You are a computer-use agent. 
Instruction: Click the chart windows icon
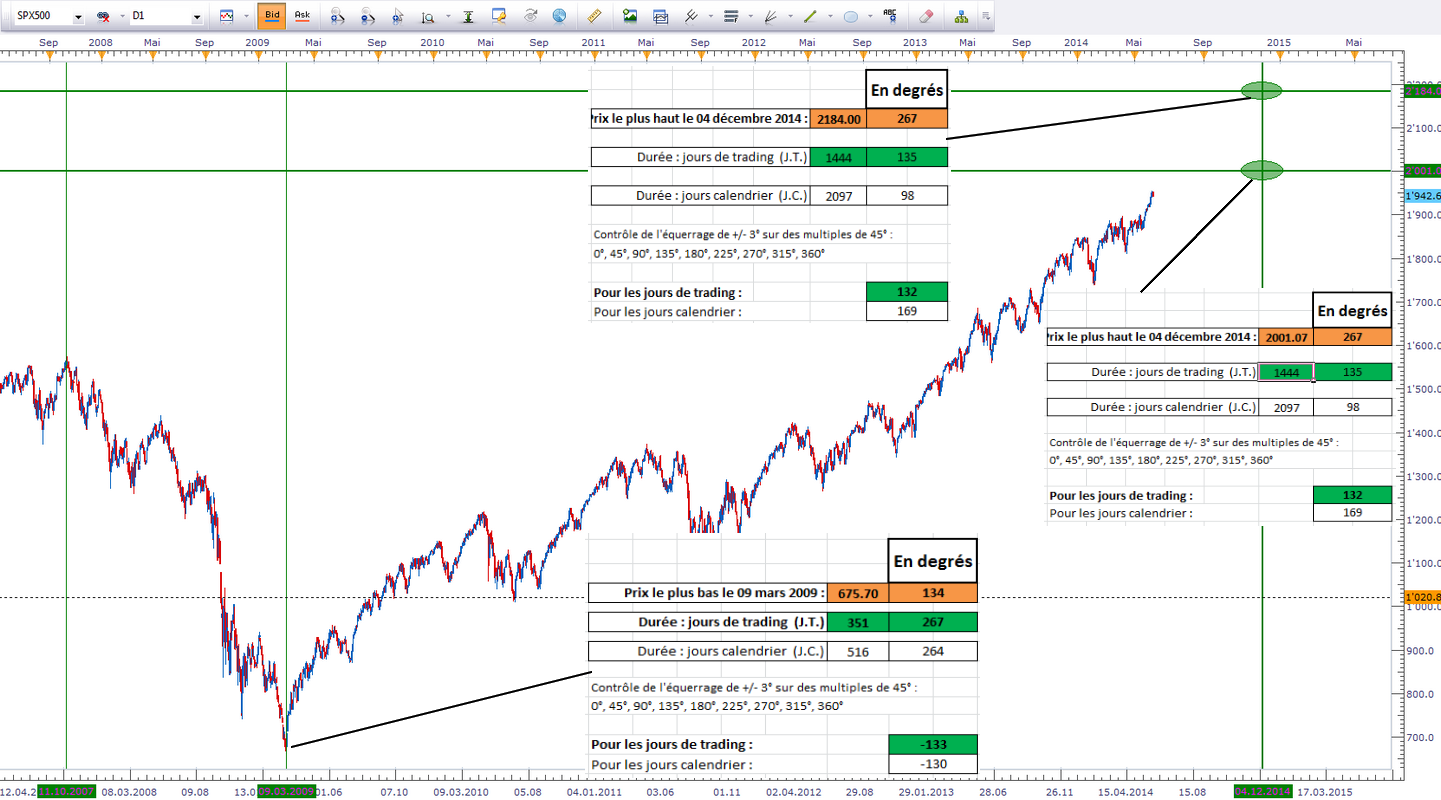[x=660, y=17]
